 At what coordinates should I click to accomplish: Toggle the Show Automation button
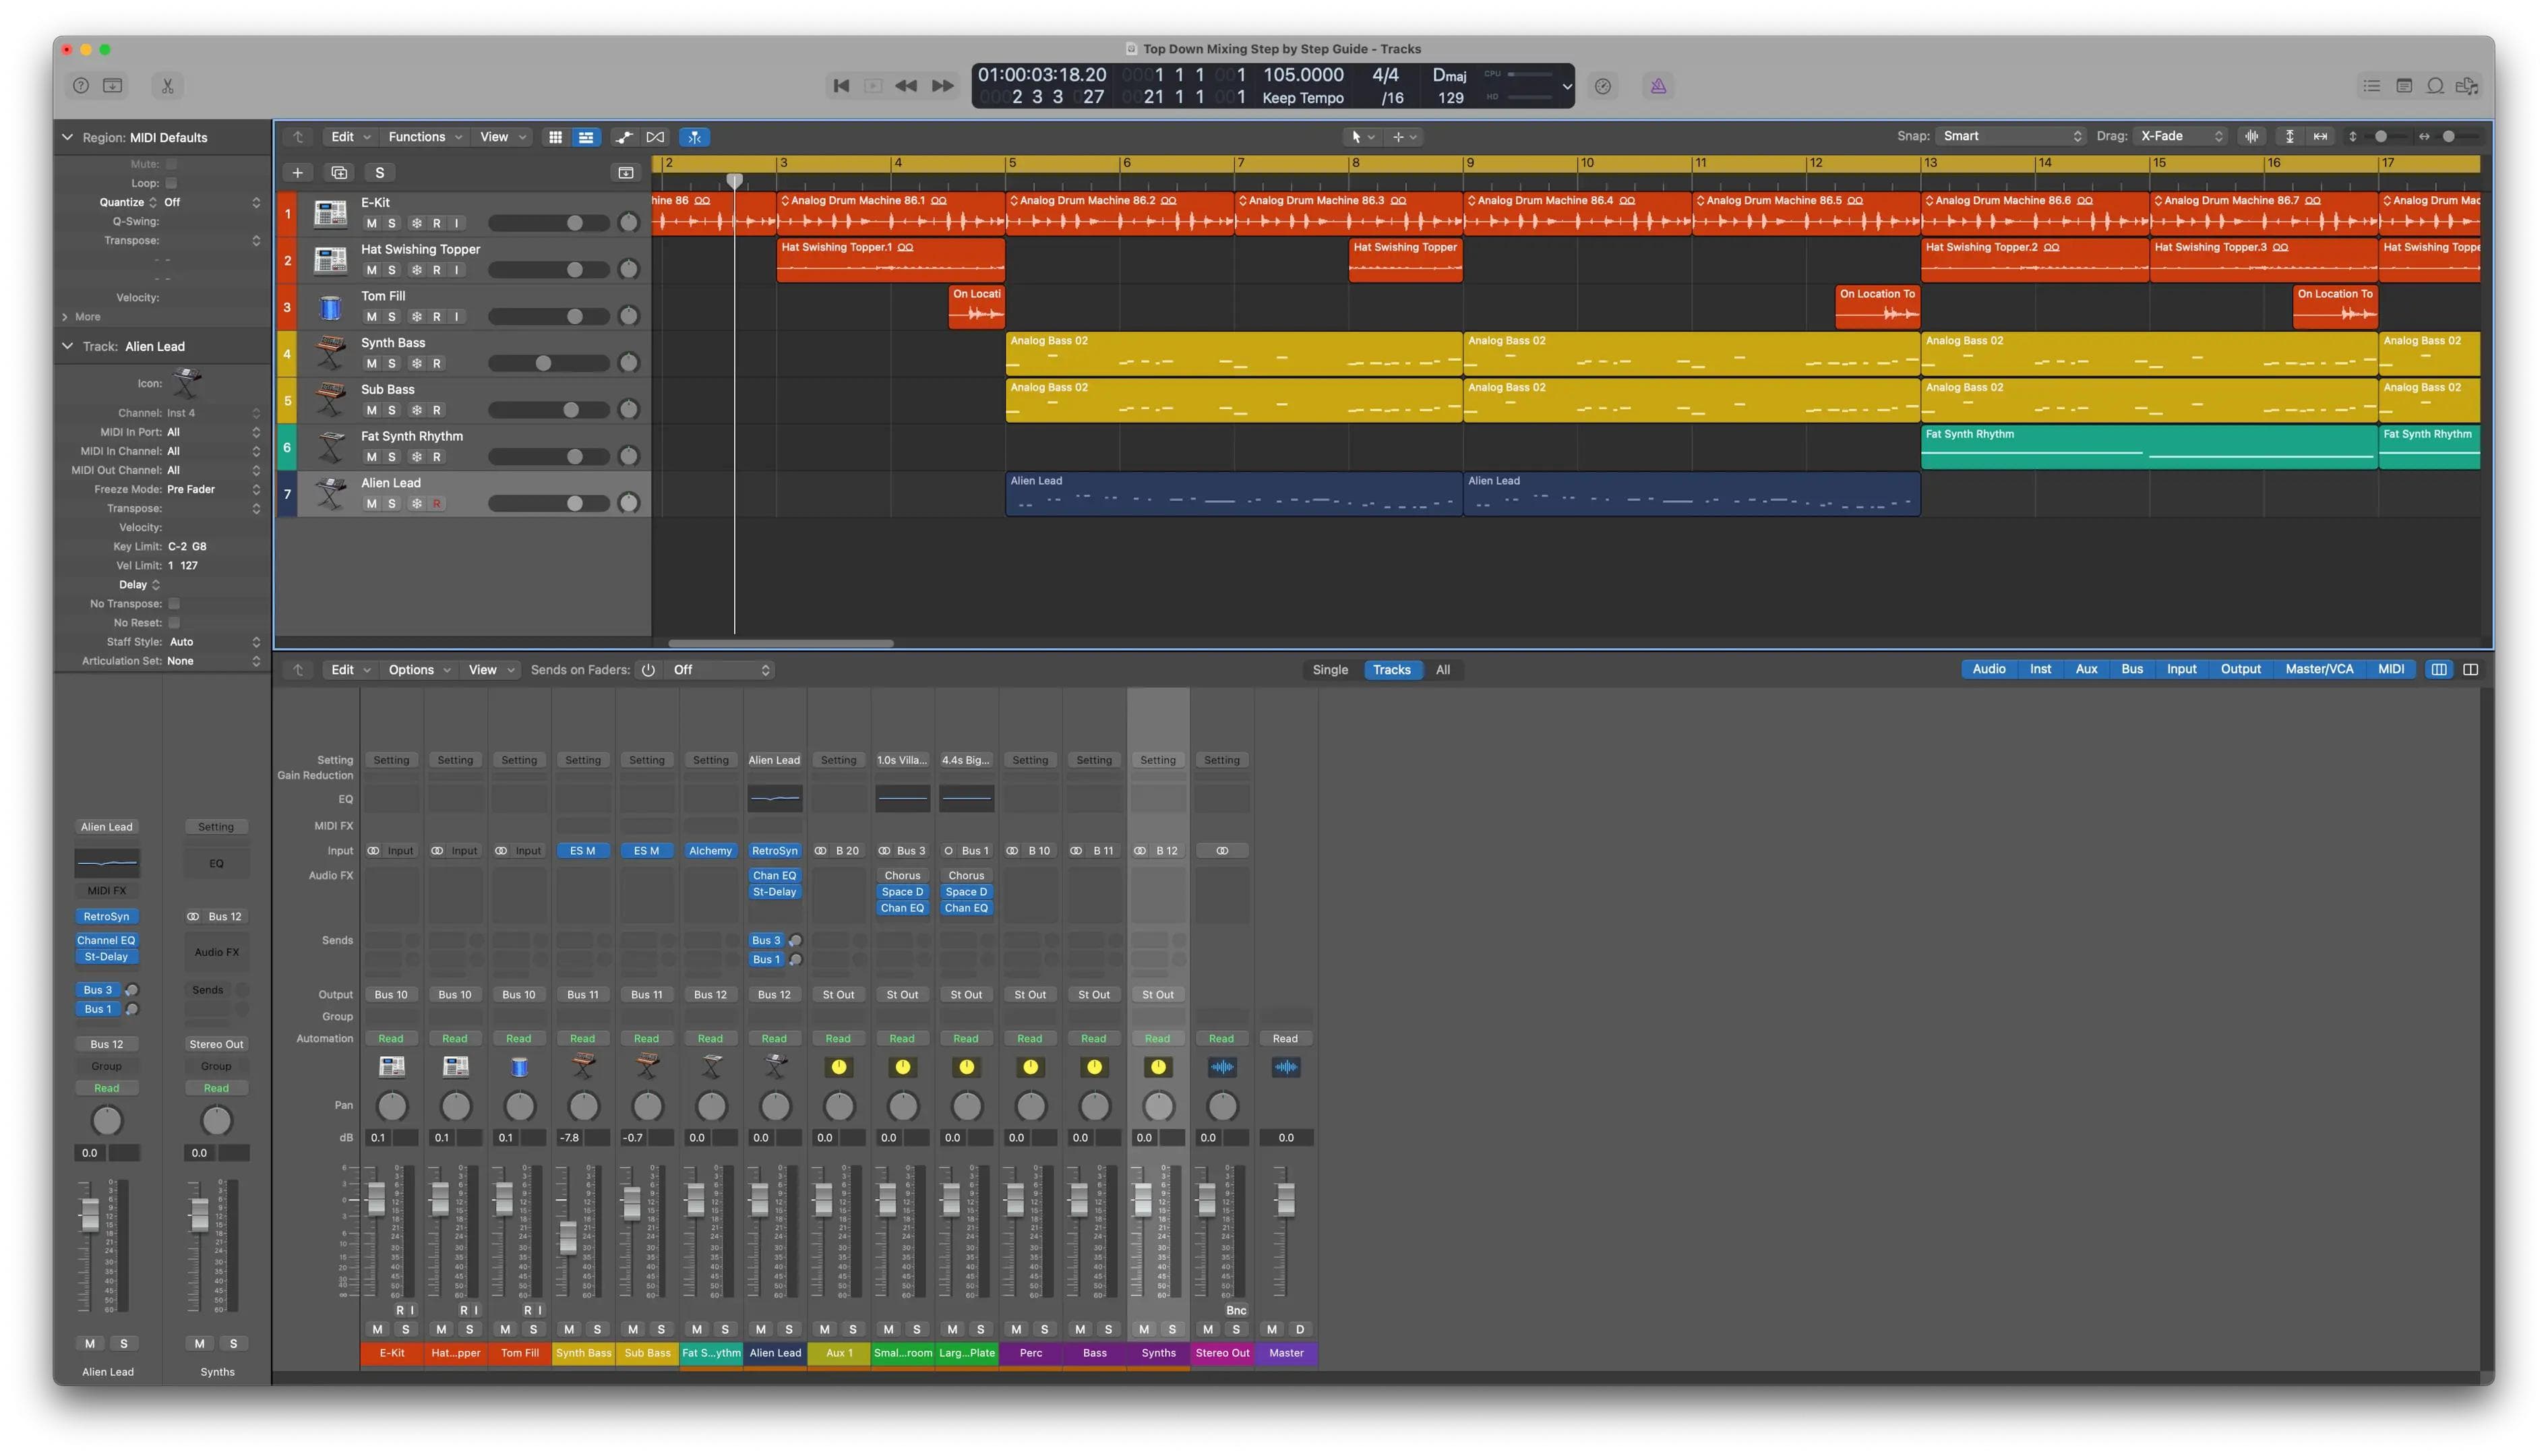(x=624, y=137)
